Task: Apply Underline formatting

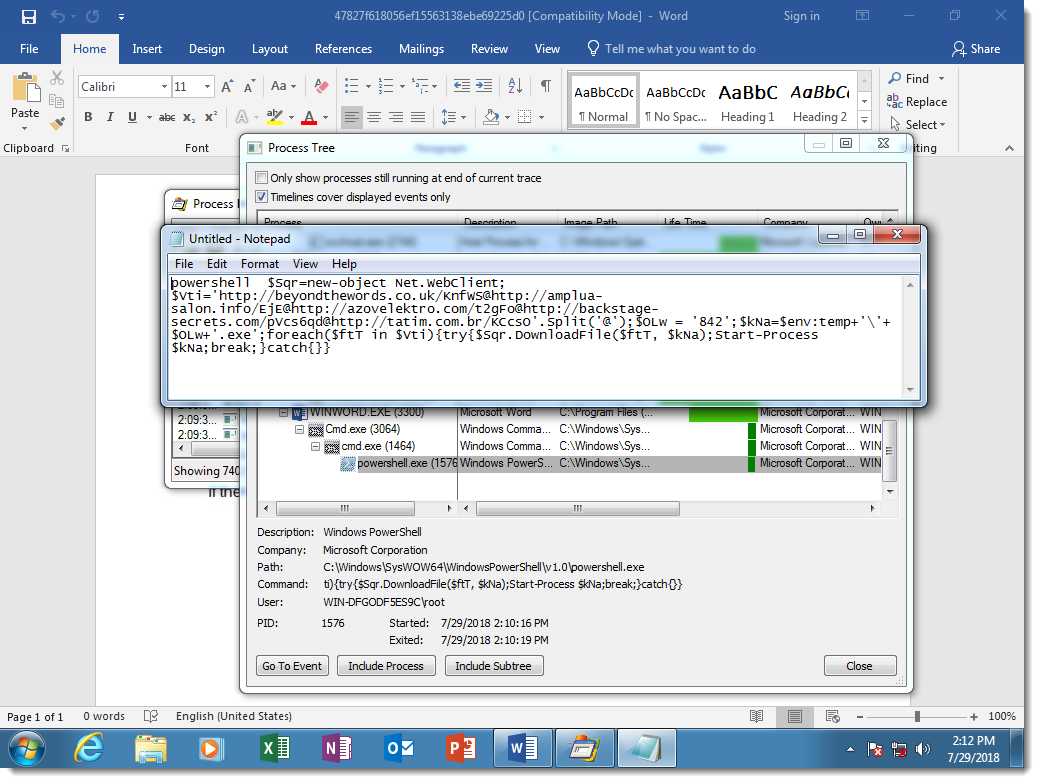Action: tap(133, 117)
